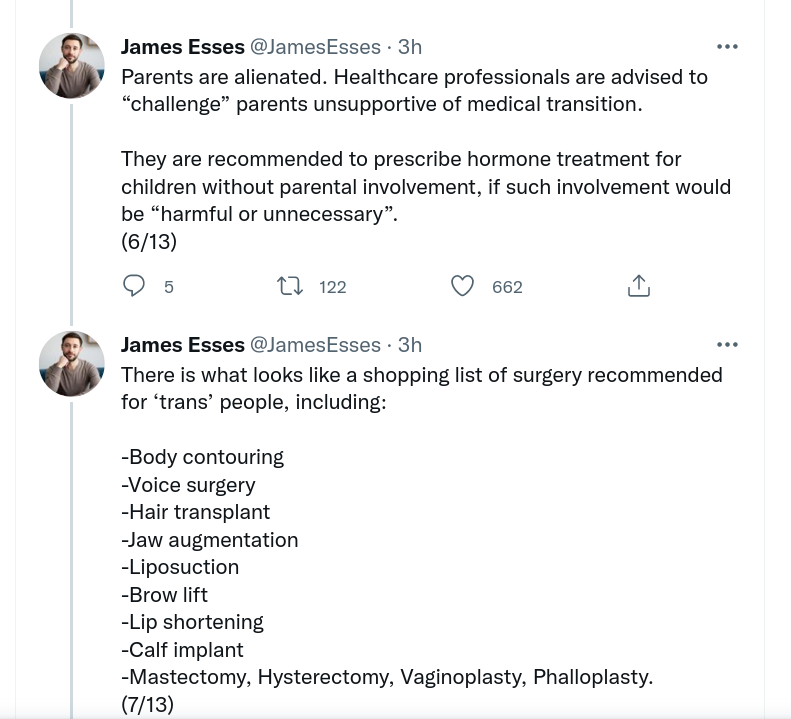Click the @JamesEsses handle on the (7/13) tweet
791x719 pixels.
coord(315,345)
